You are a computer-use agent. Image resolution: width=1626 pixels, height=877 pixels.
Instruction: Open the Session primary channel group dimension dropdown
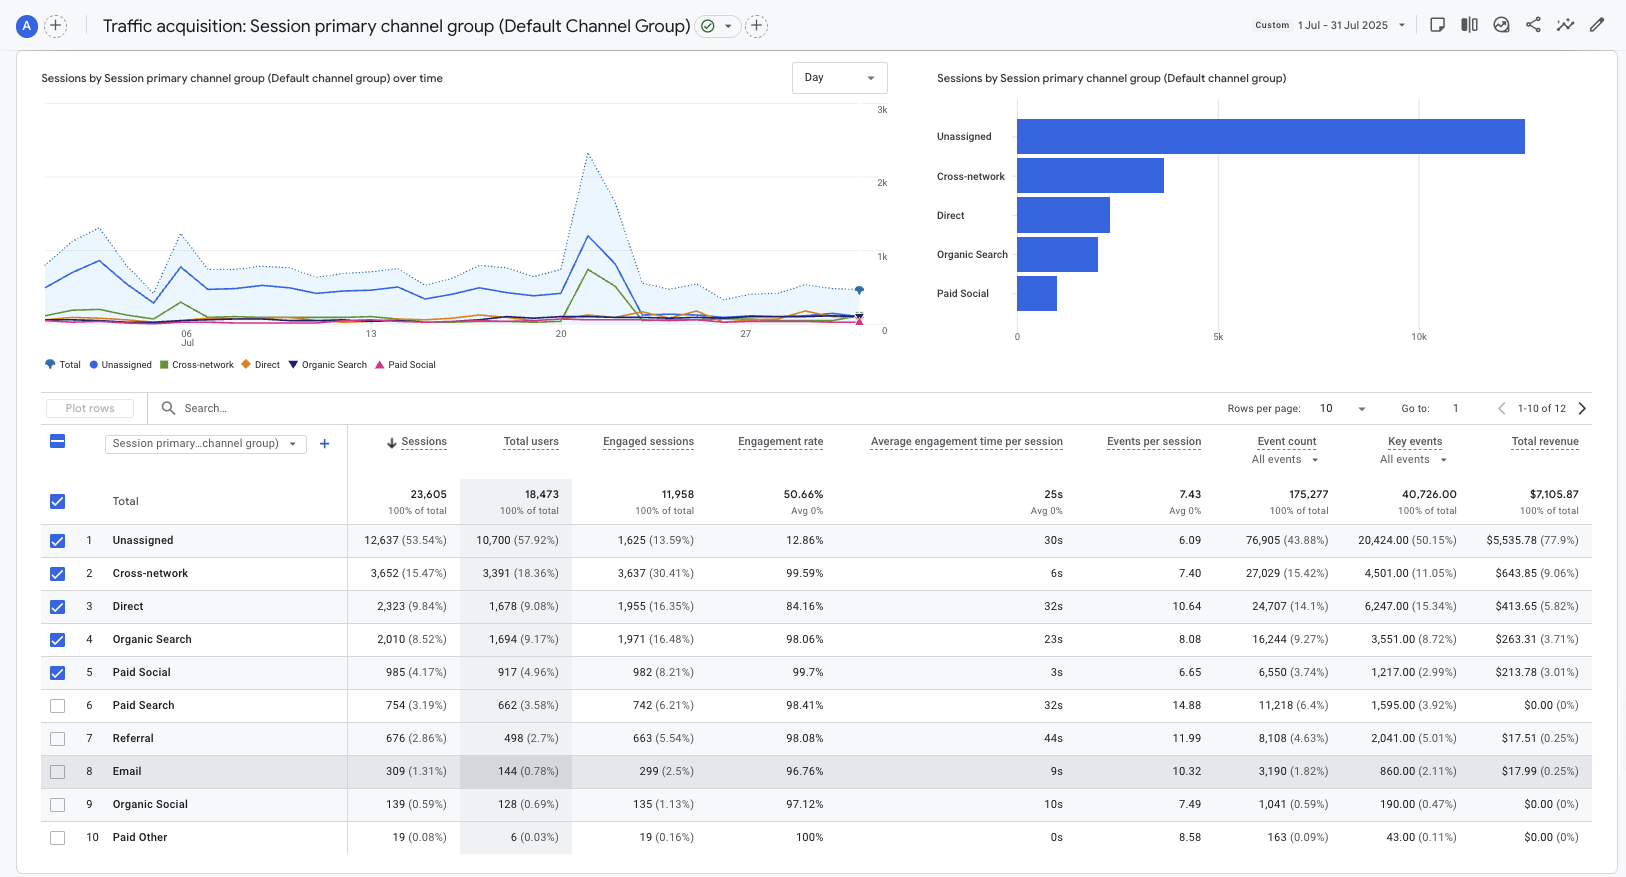(x=205, y=444)
